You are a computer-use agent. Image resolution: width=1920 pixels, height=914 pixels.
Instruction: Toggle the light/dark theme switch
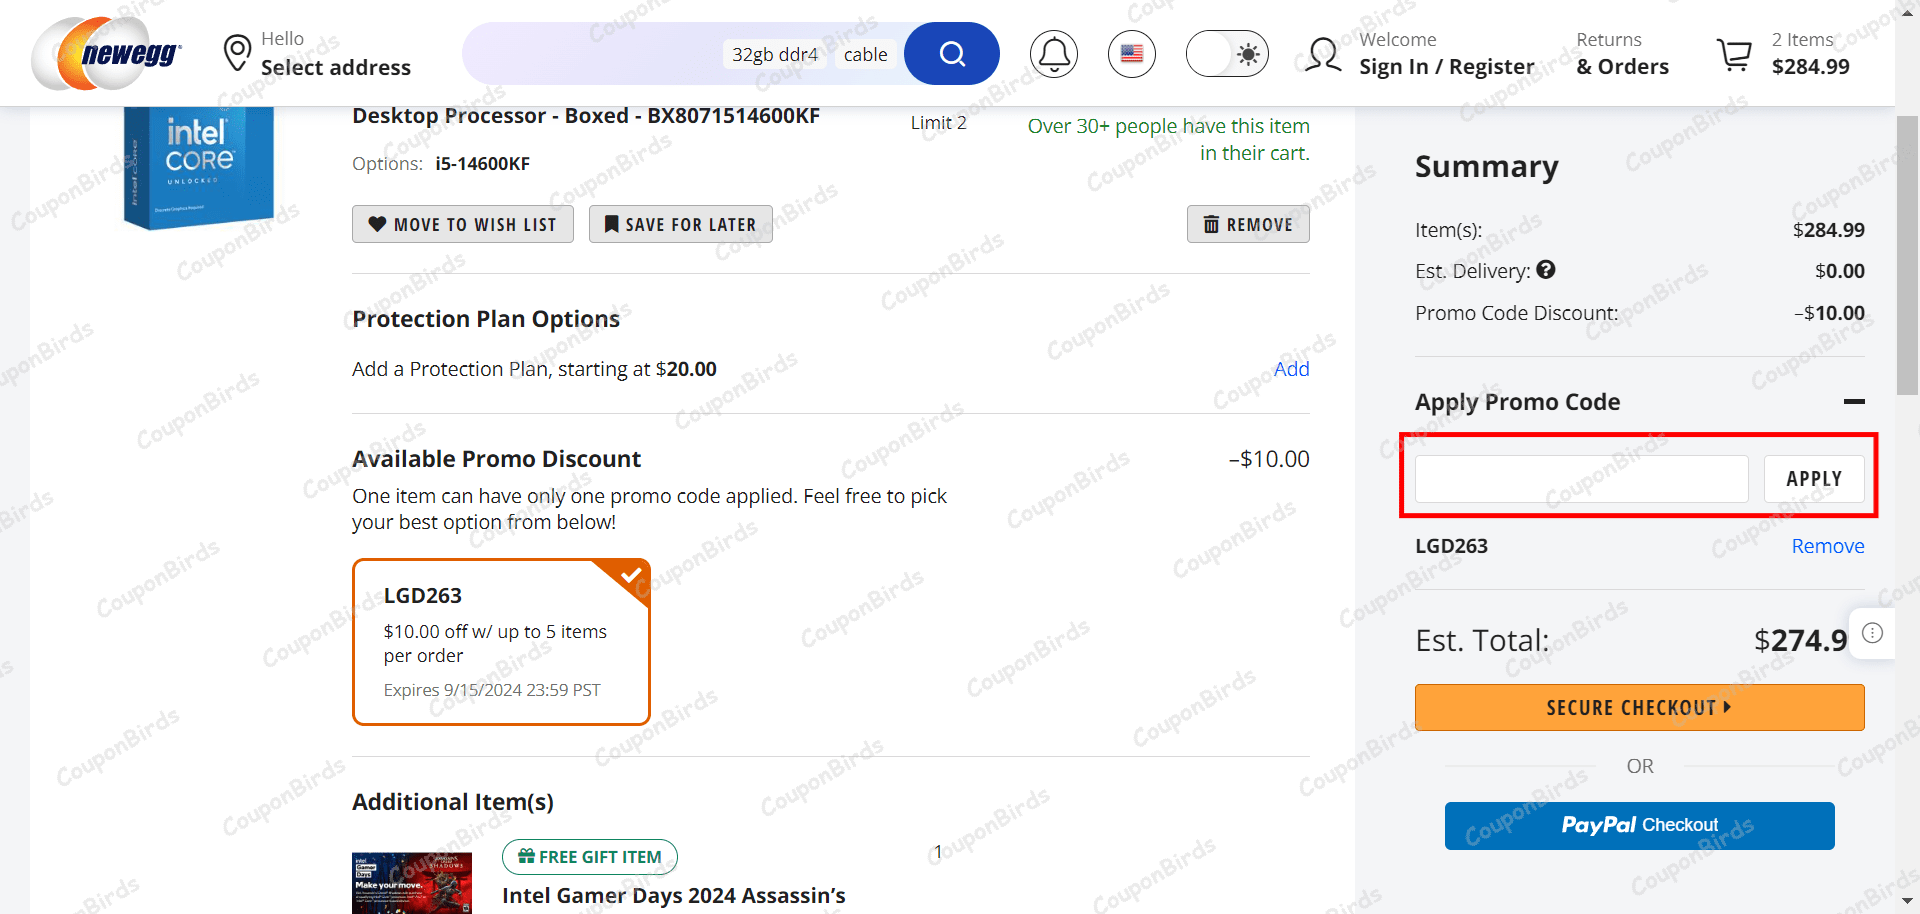click(x=1227, y=53)
